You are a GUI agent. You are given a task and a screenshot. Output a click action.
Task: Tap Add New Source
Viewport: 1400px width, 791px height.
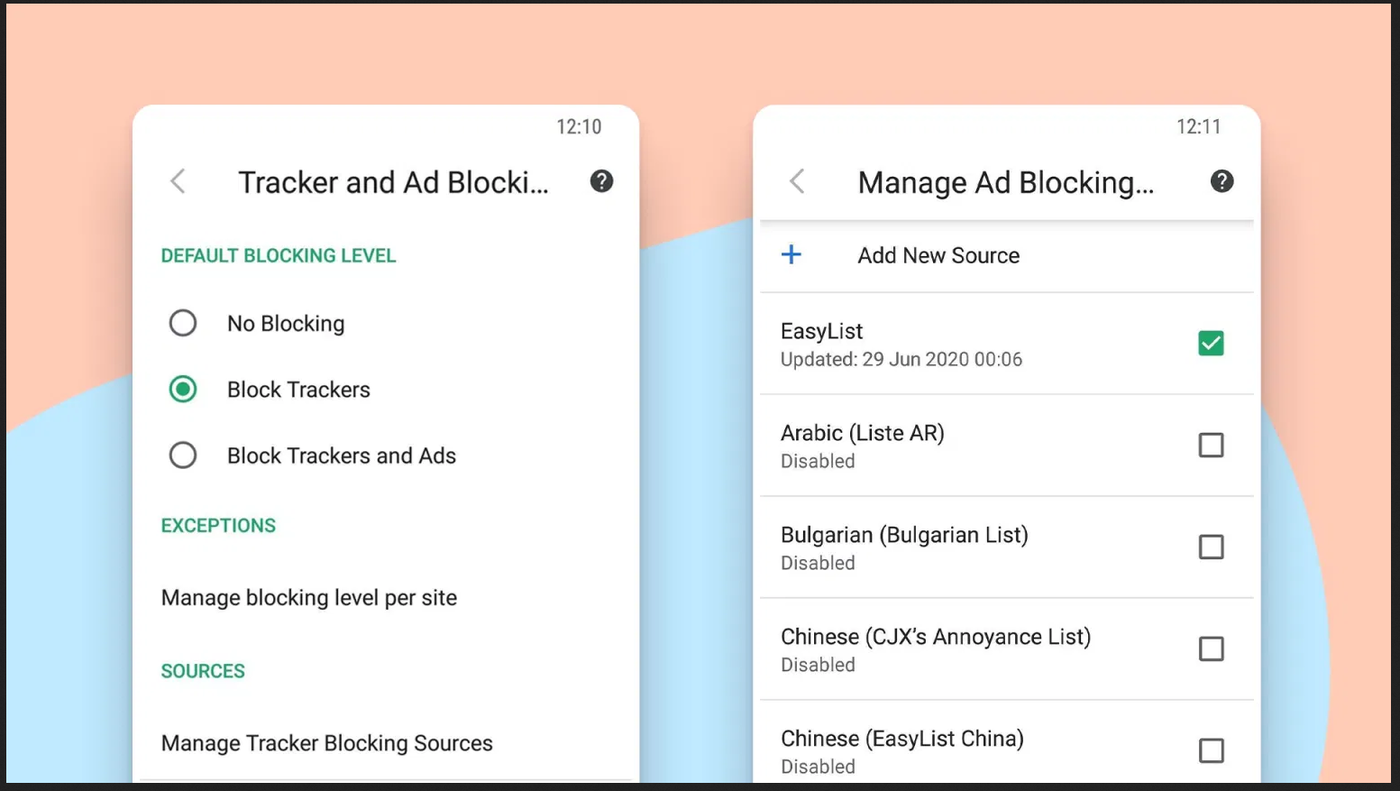point(938,255)
